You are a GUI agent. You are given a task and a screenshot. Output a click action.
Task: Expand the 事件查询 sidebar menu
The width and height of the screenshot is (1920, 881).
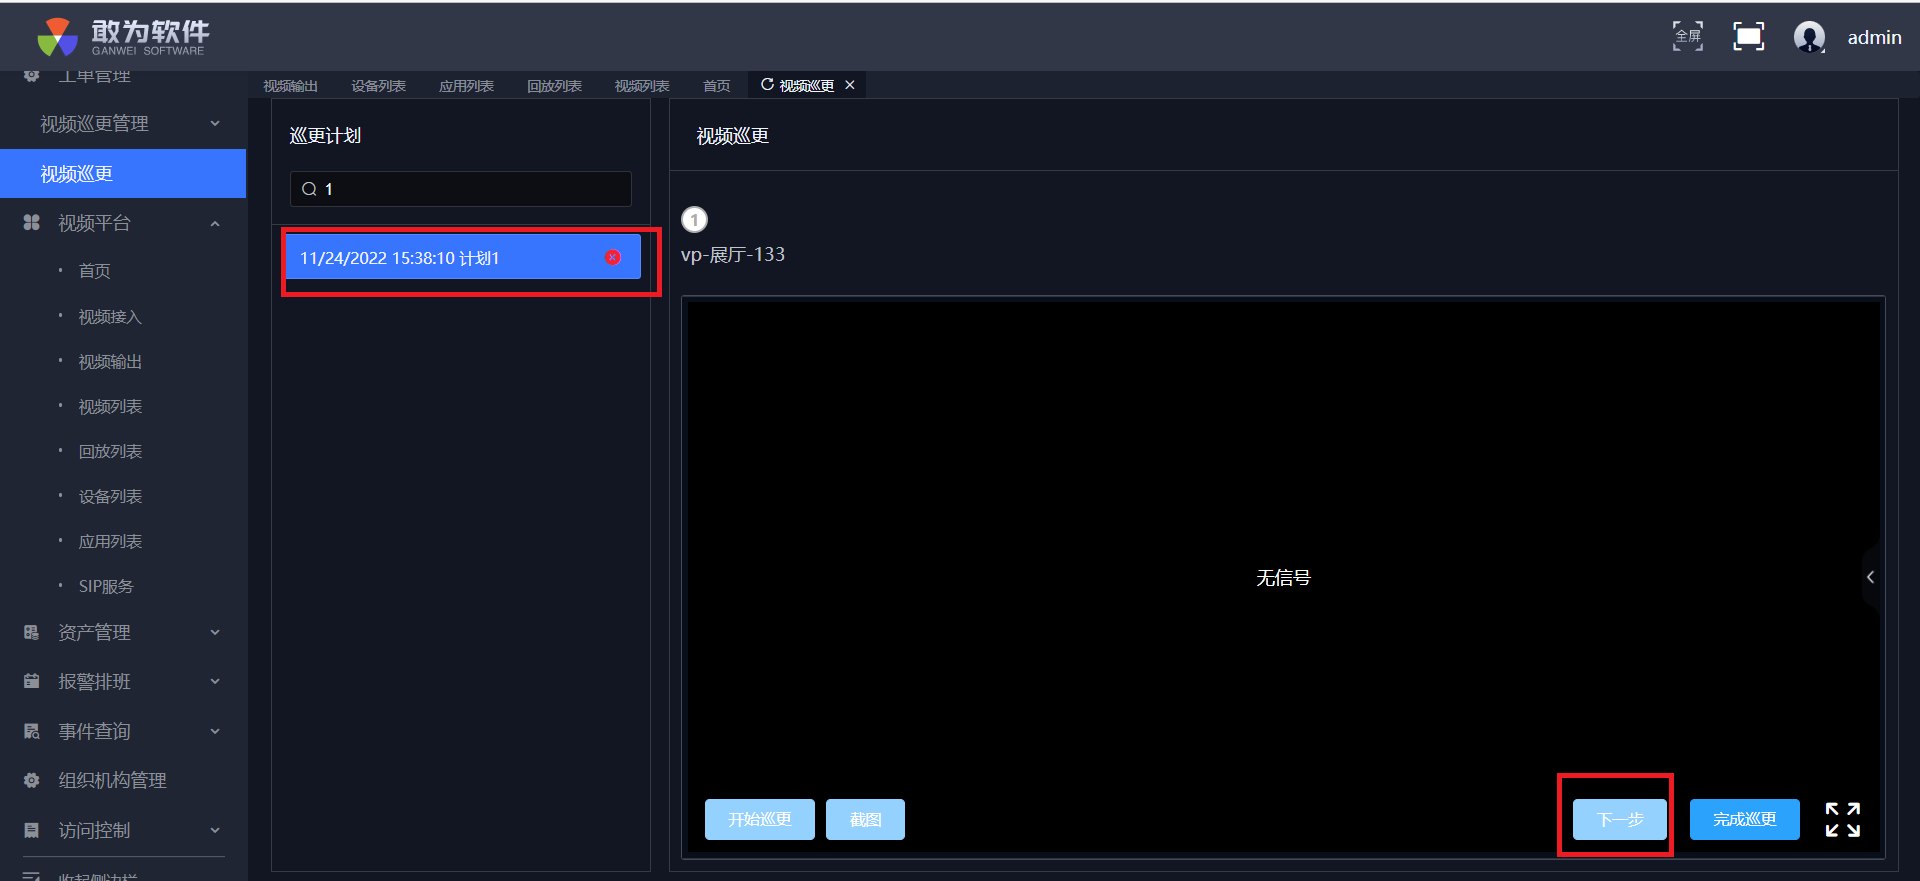(215, 732)
